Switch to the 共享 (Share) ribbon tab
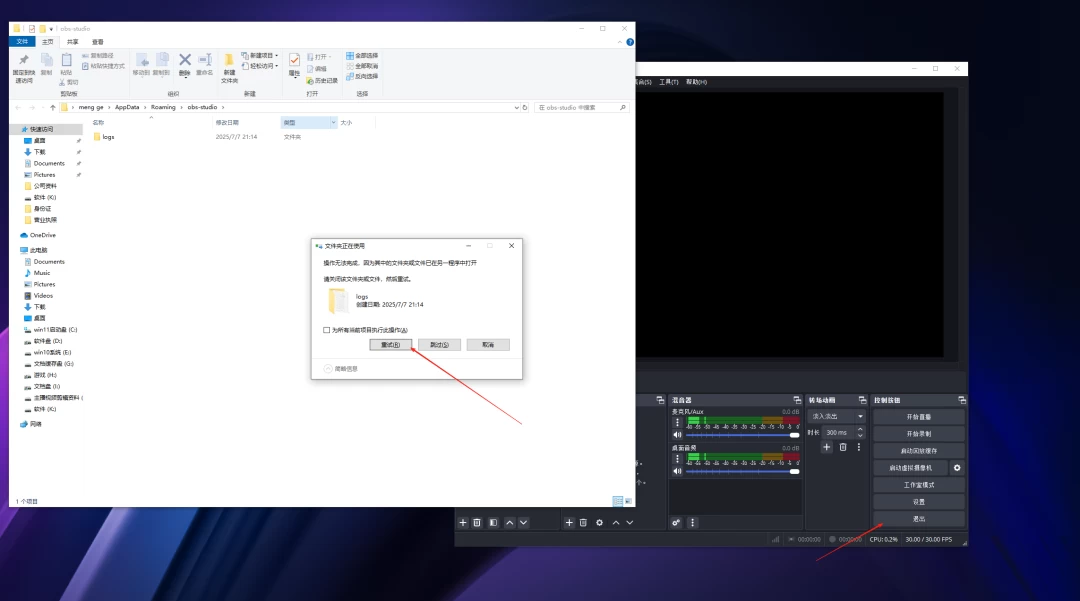 click(x=72, y=42)
